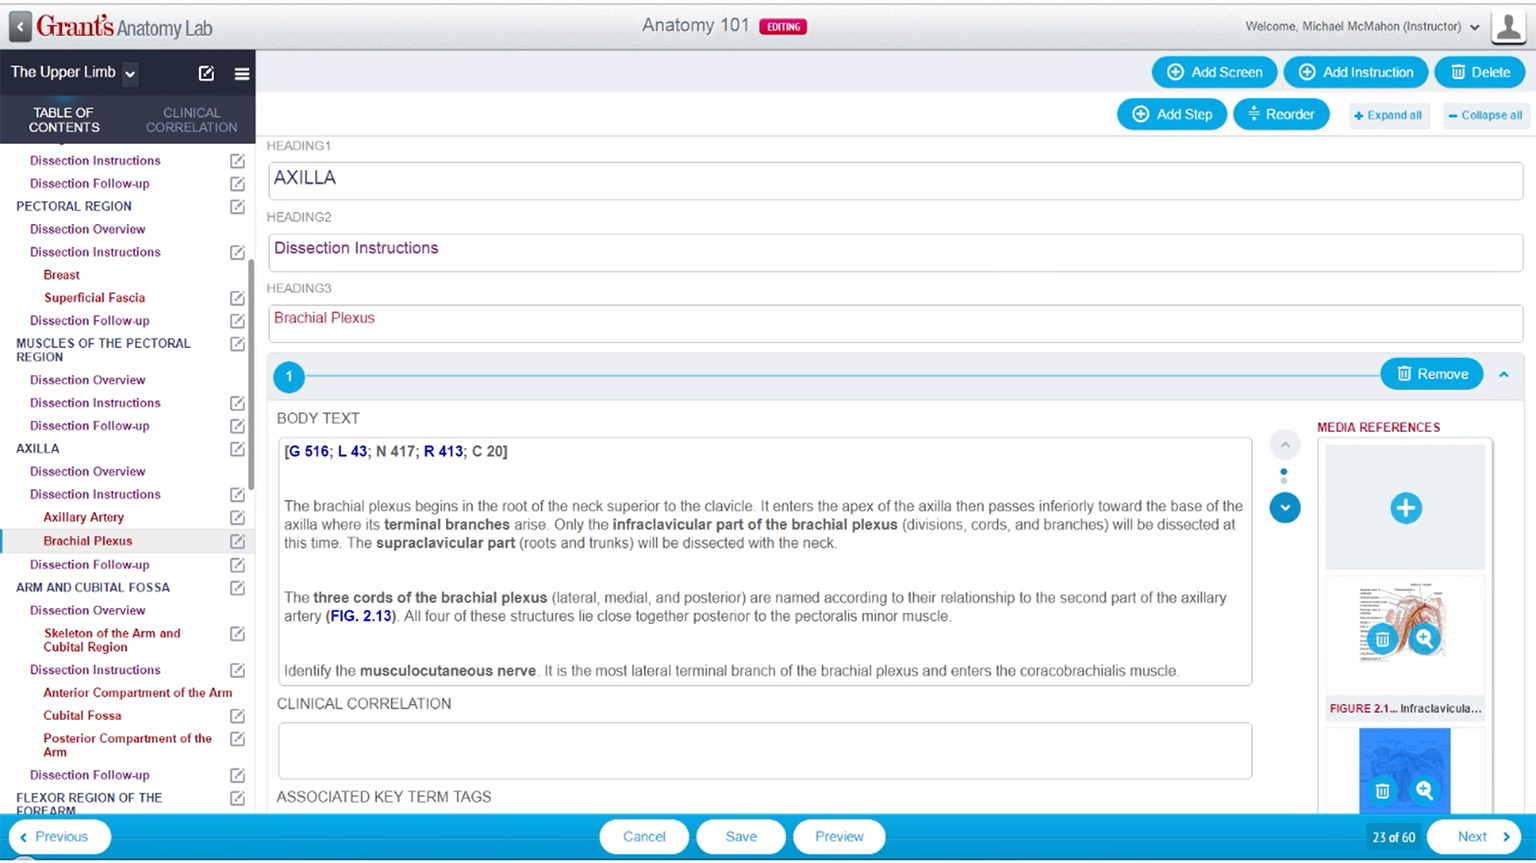Click into the Clinical Correlation text field
Viewport: 1536px width, 863px height.
click(764, 750)
